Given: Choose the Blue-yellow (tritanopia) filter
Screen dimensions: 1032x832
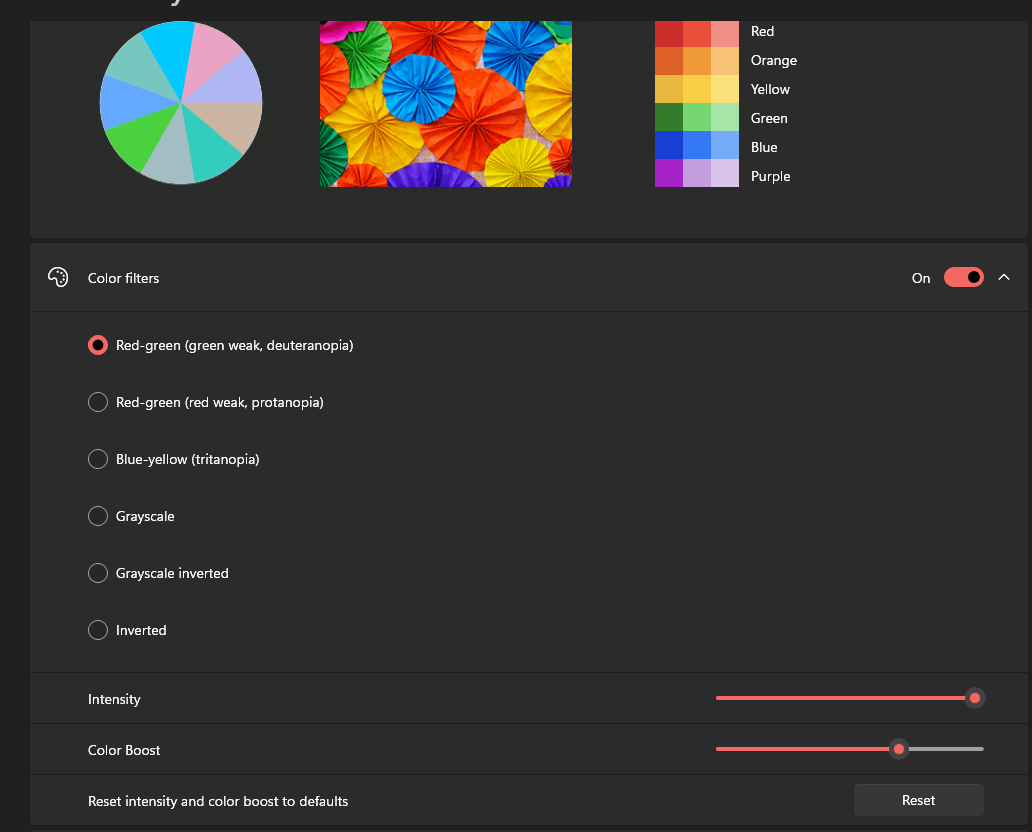Looking at the screenshot, I should pyautogui.click(x=98, y=459).
